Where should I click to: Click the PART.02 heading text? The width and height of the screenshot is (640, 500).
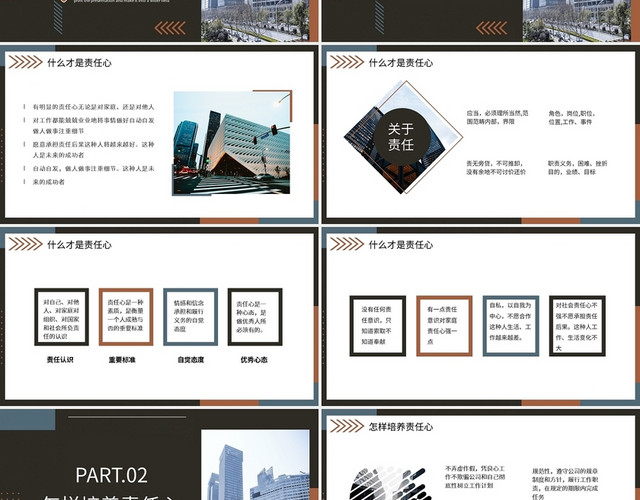(111, 475)
